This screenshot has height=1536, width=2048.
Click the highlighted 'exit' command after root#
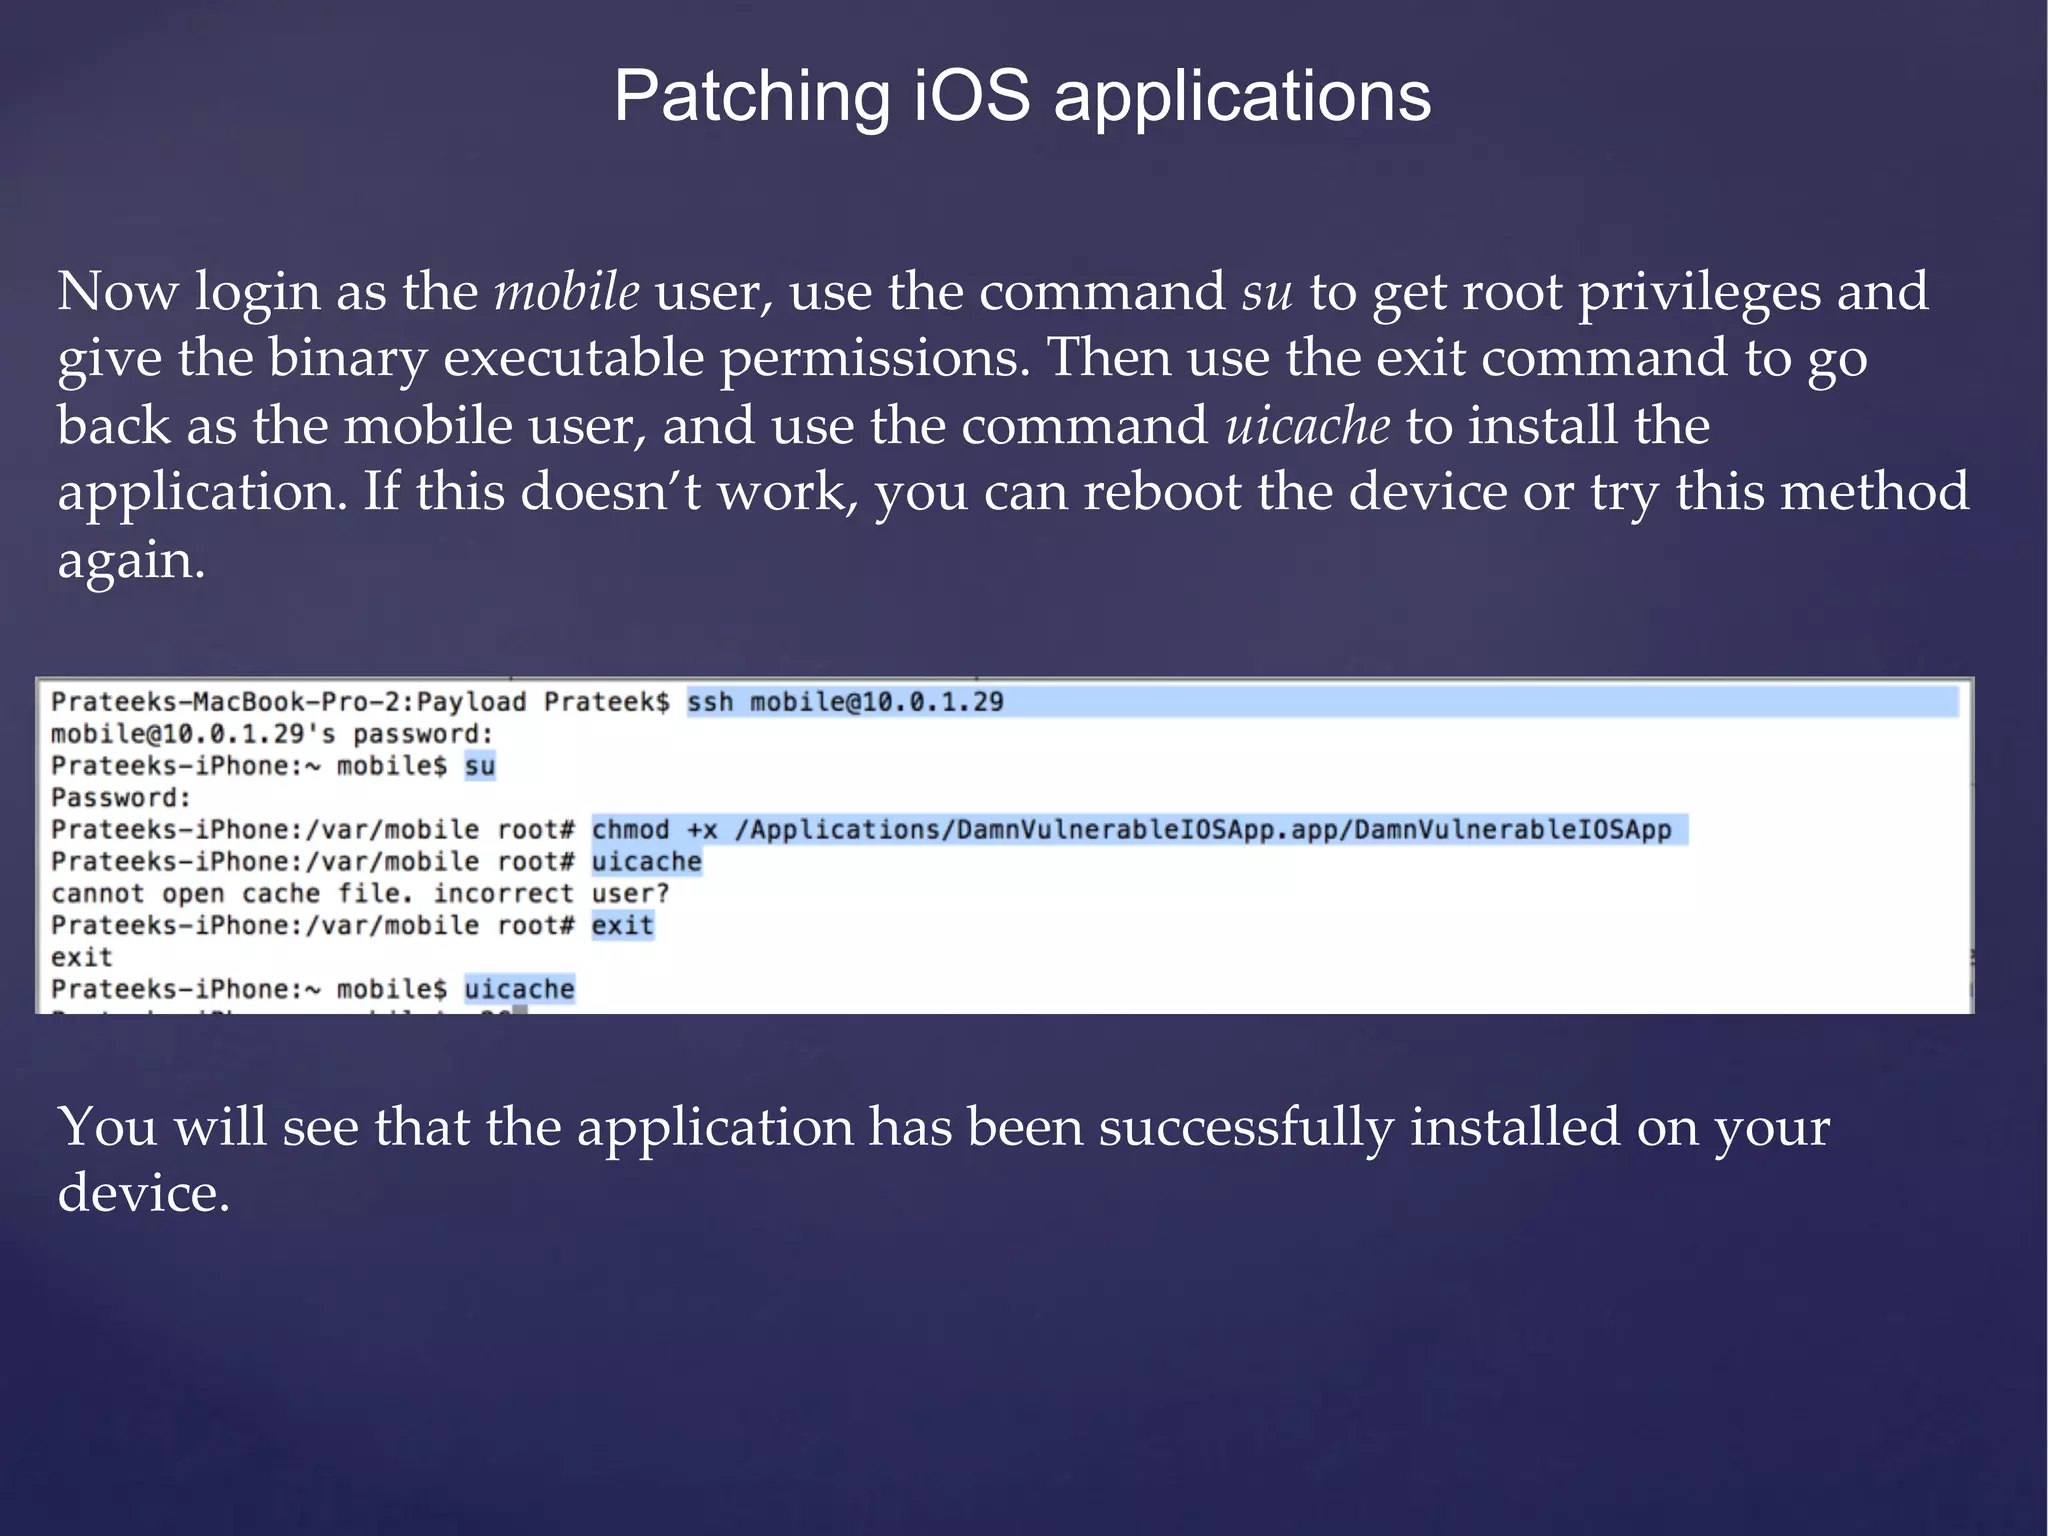(622, 925)
